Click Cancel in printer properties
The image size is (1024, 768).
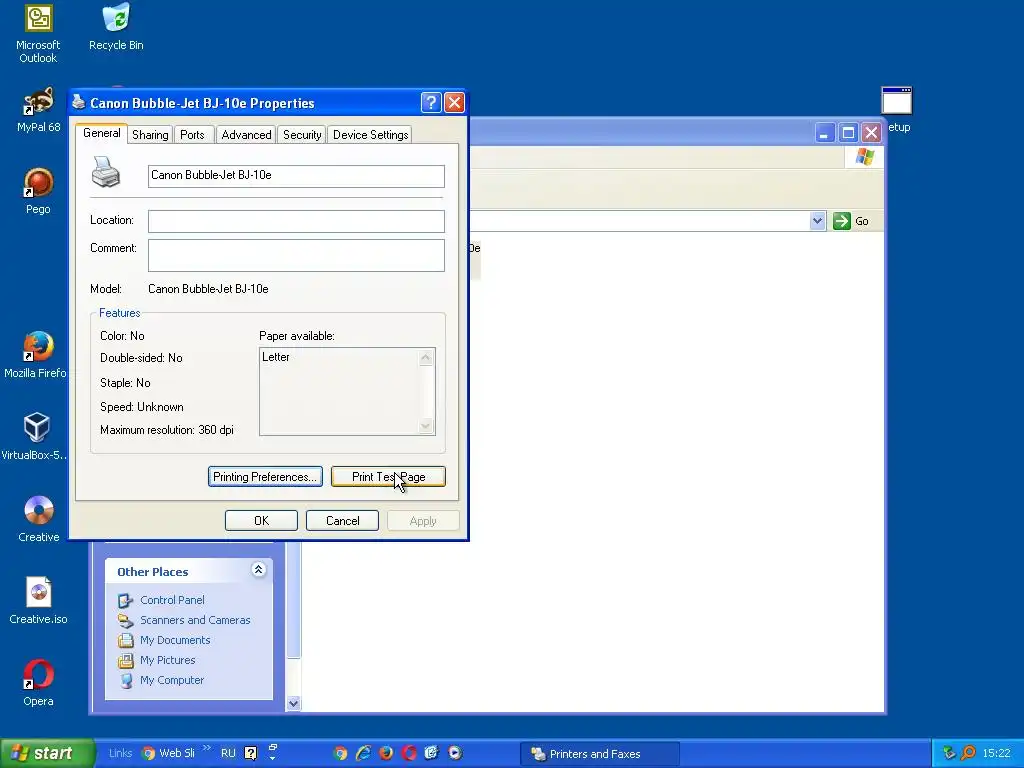(342, 520)
